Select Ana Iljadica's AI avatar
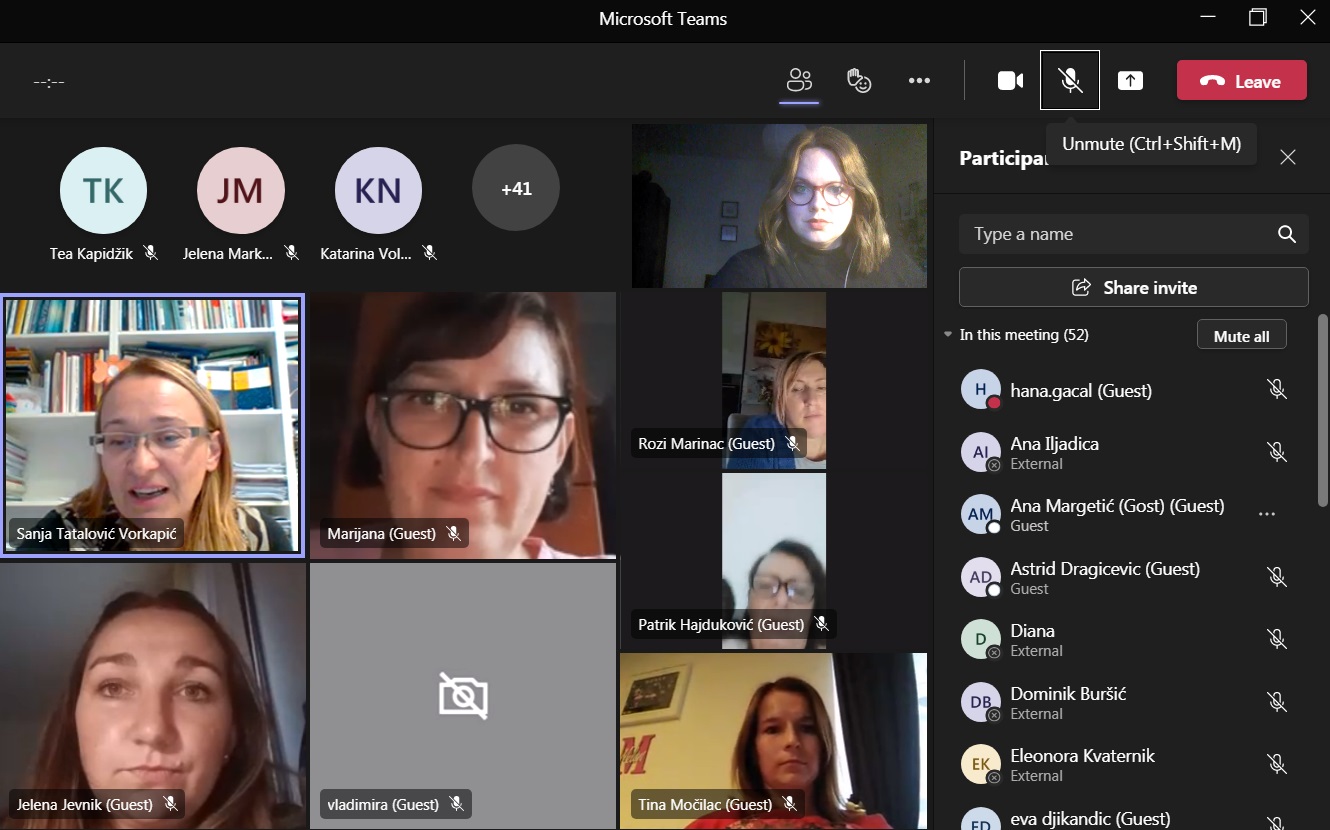The image size is (1330, 830). coord(981,452)
